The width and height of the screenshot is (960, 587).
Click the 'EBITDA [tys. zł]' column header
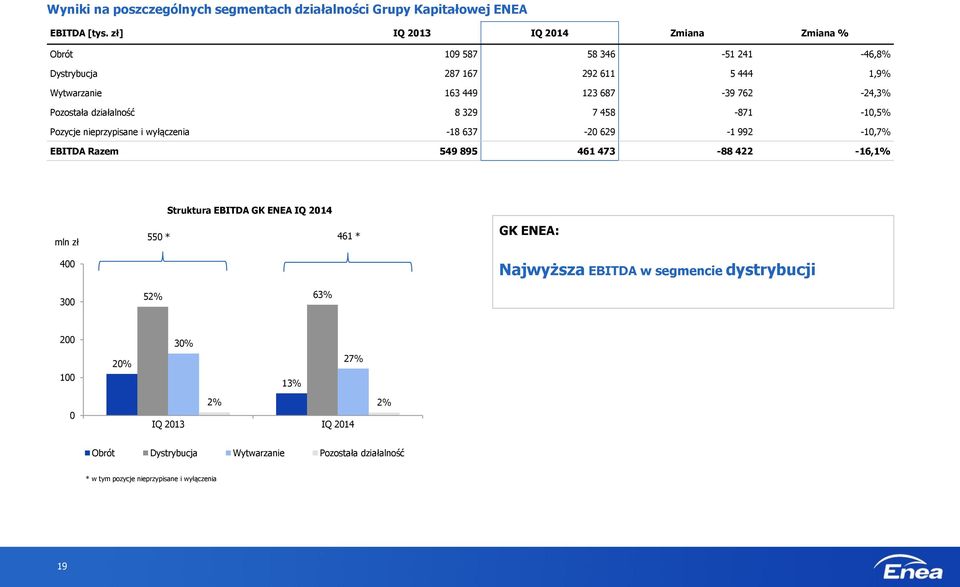(86, 33)
